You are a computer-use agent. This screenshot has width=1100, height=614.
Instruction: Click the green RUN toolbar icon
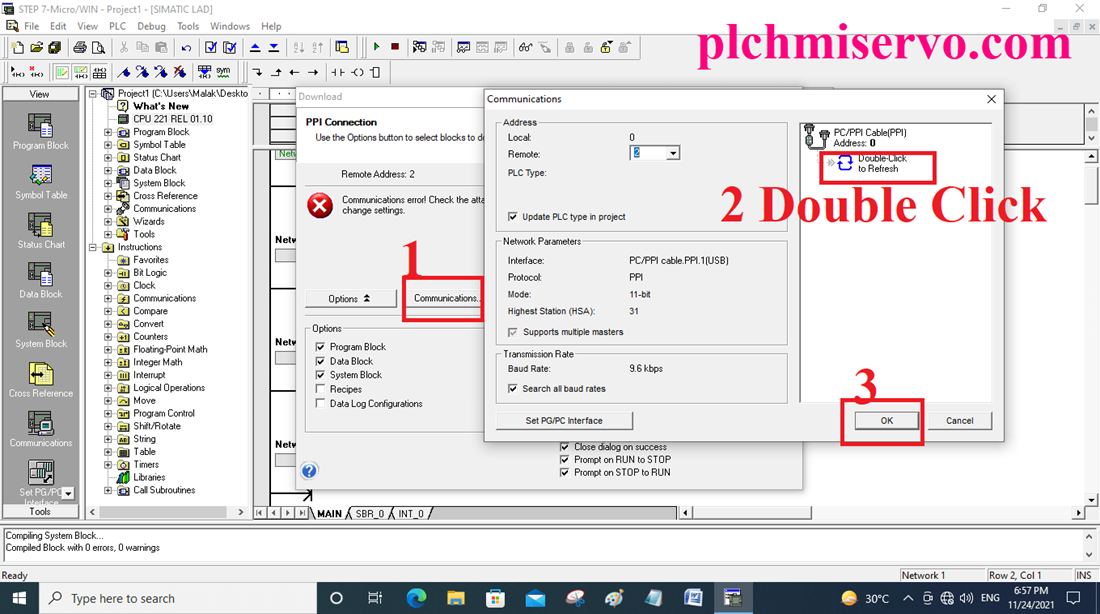pos(377,47)
